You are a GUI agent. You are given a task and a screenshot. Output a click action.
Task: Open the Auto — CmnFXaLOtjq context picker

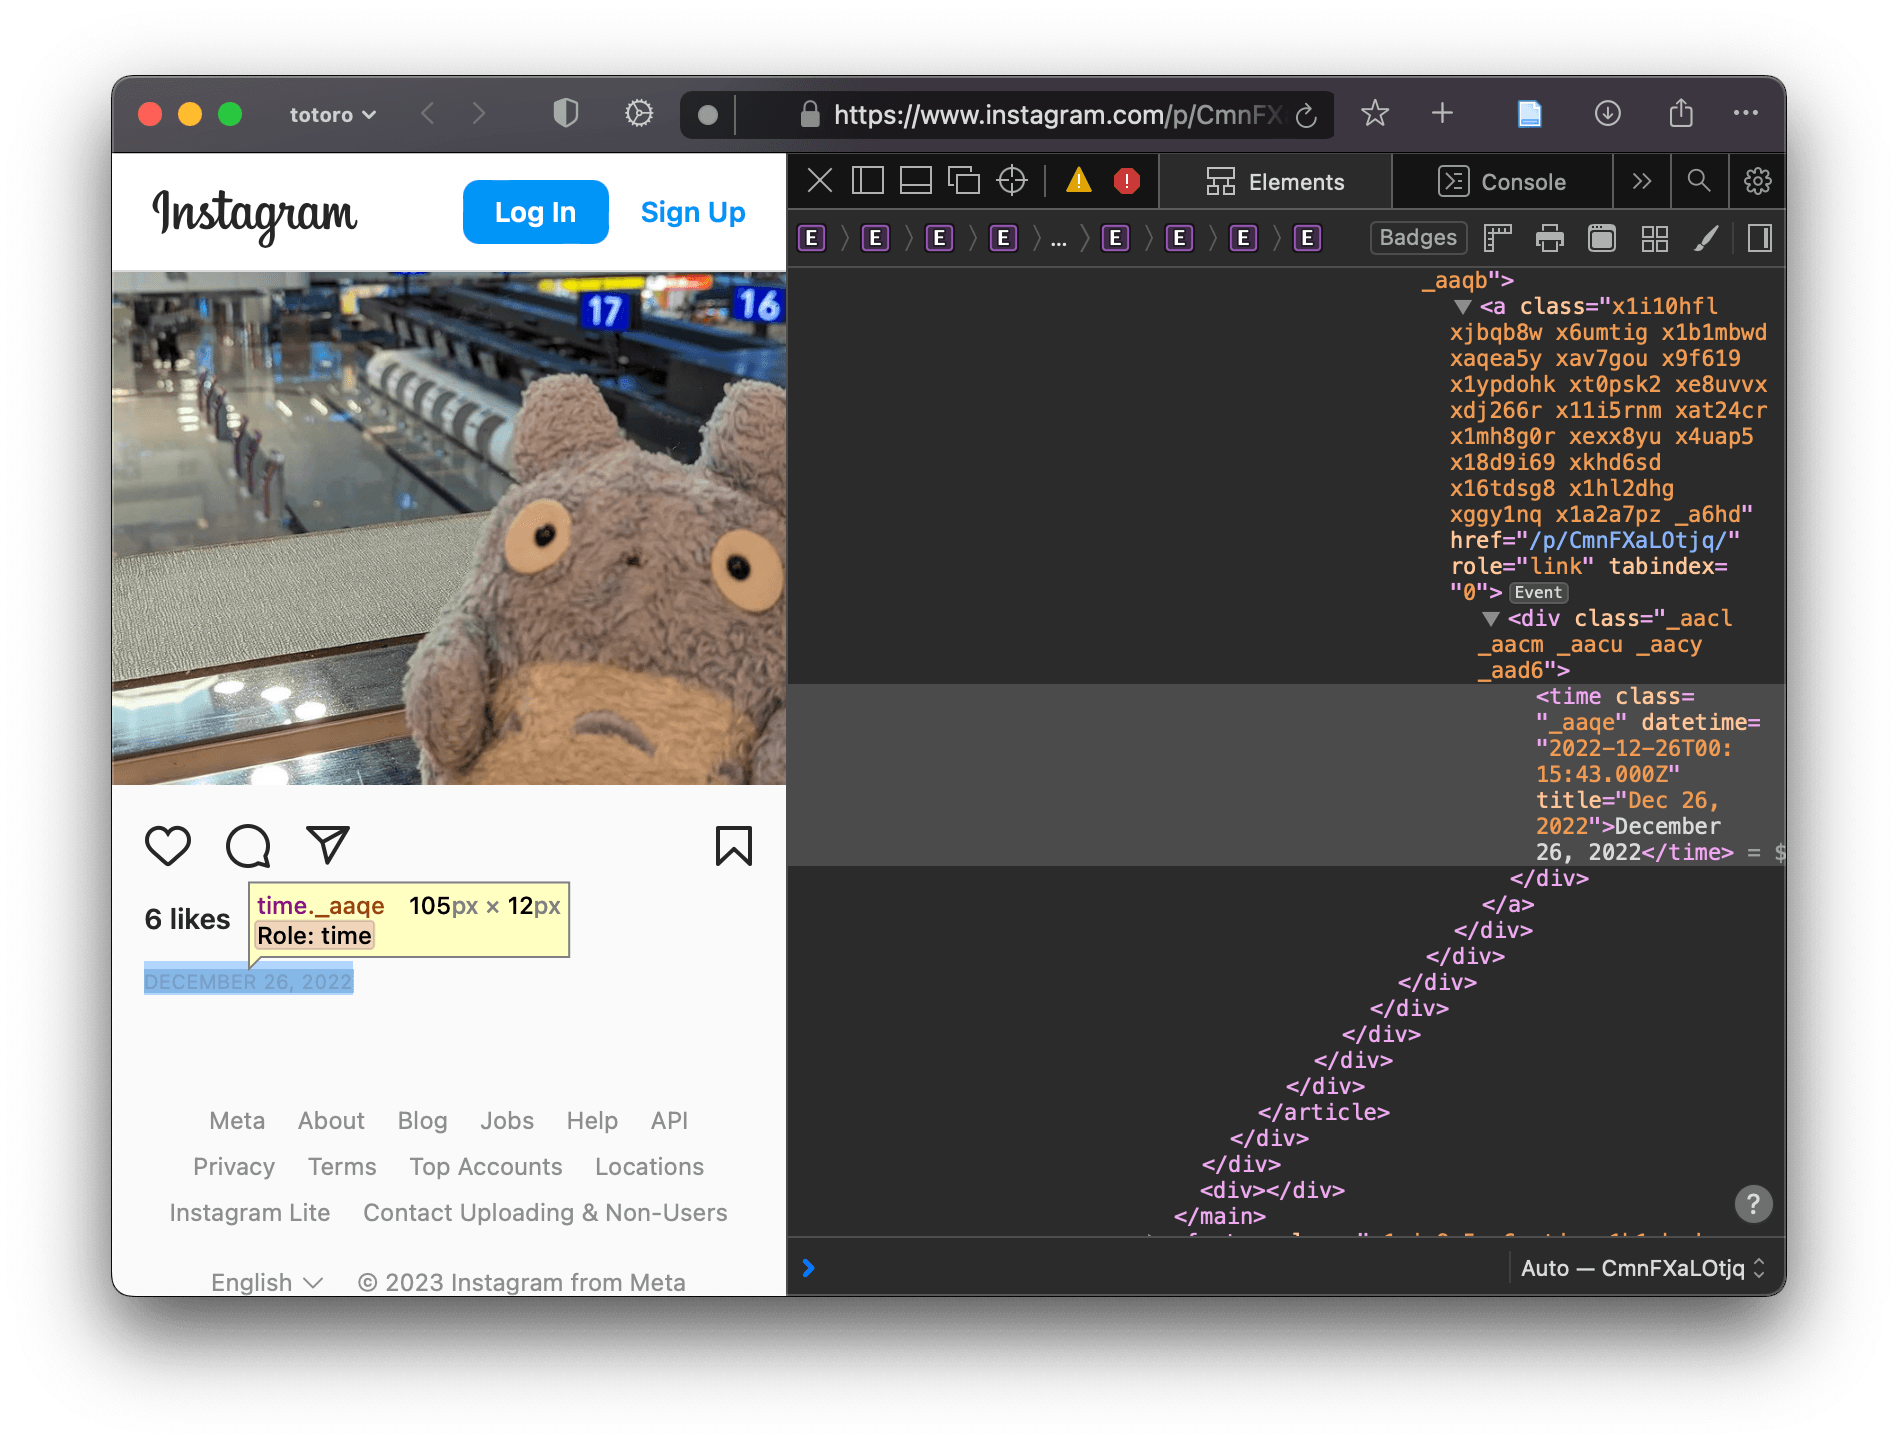[1642, 1268]
